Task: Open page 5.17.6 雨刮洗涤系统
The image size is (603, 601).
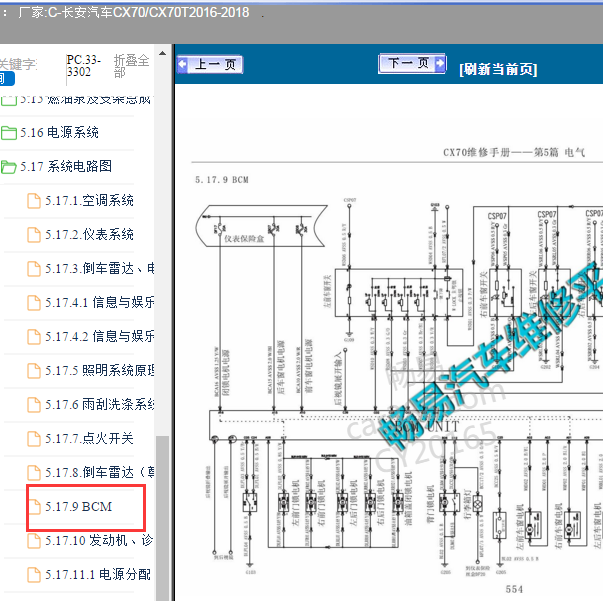Action: point(100,404)
